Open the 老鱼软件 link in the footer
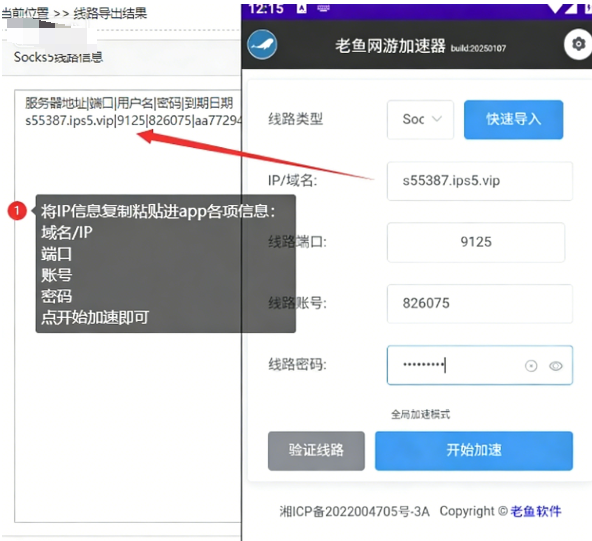The width and height of the screenshot is (592, 541). pos(536,511)
